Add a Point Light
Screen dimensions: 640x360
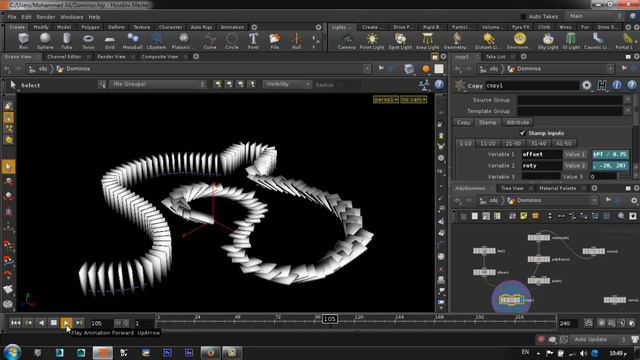[372, 41]
